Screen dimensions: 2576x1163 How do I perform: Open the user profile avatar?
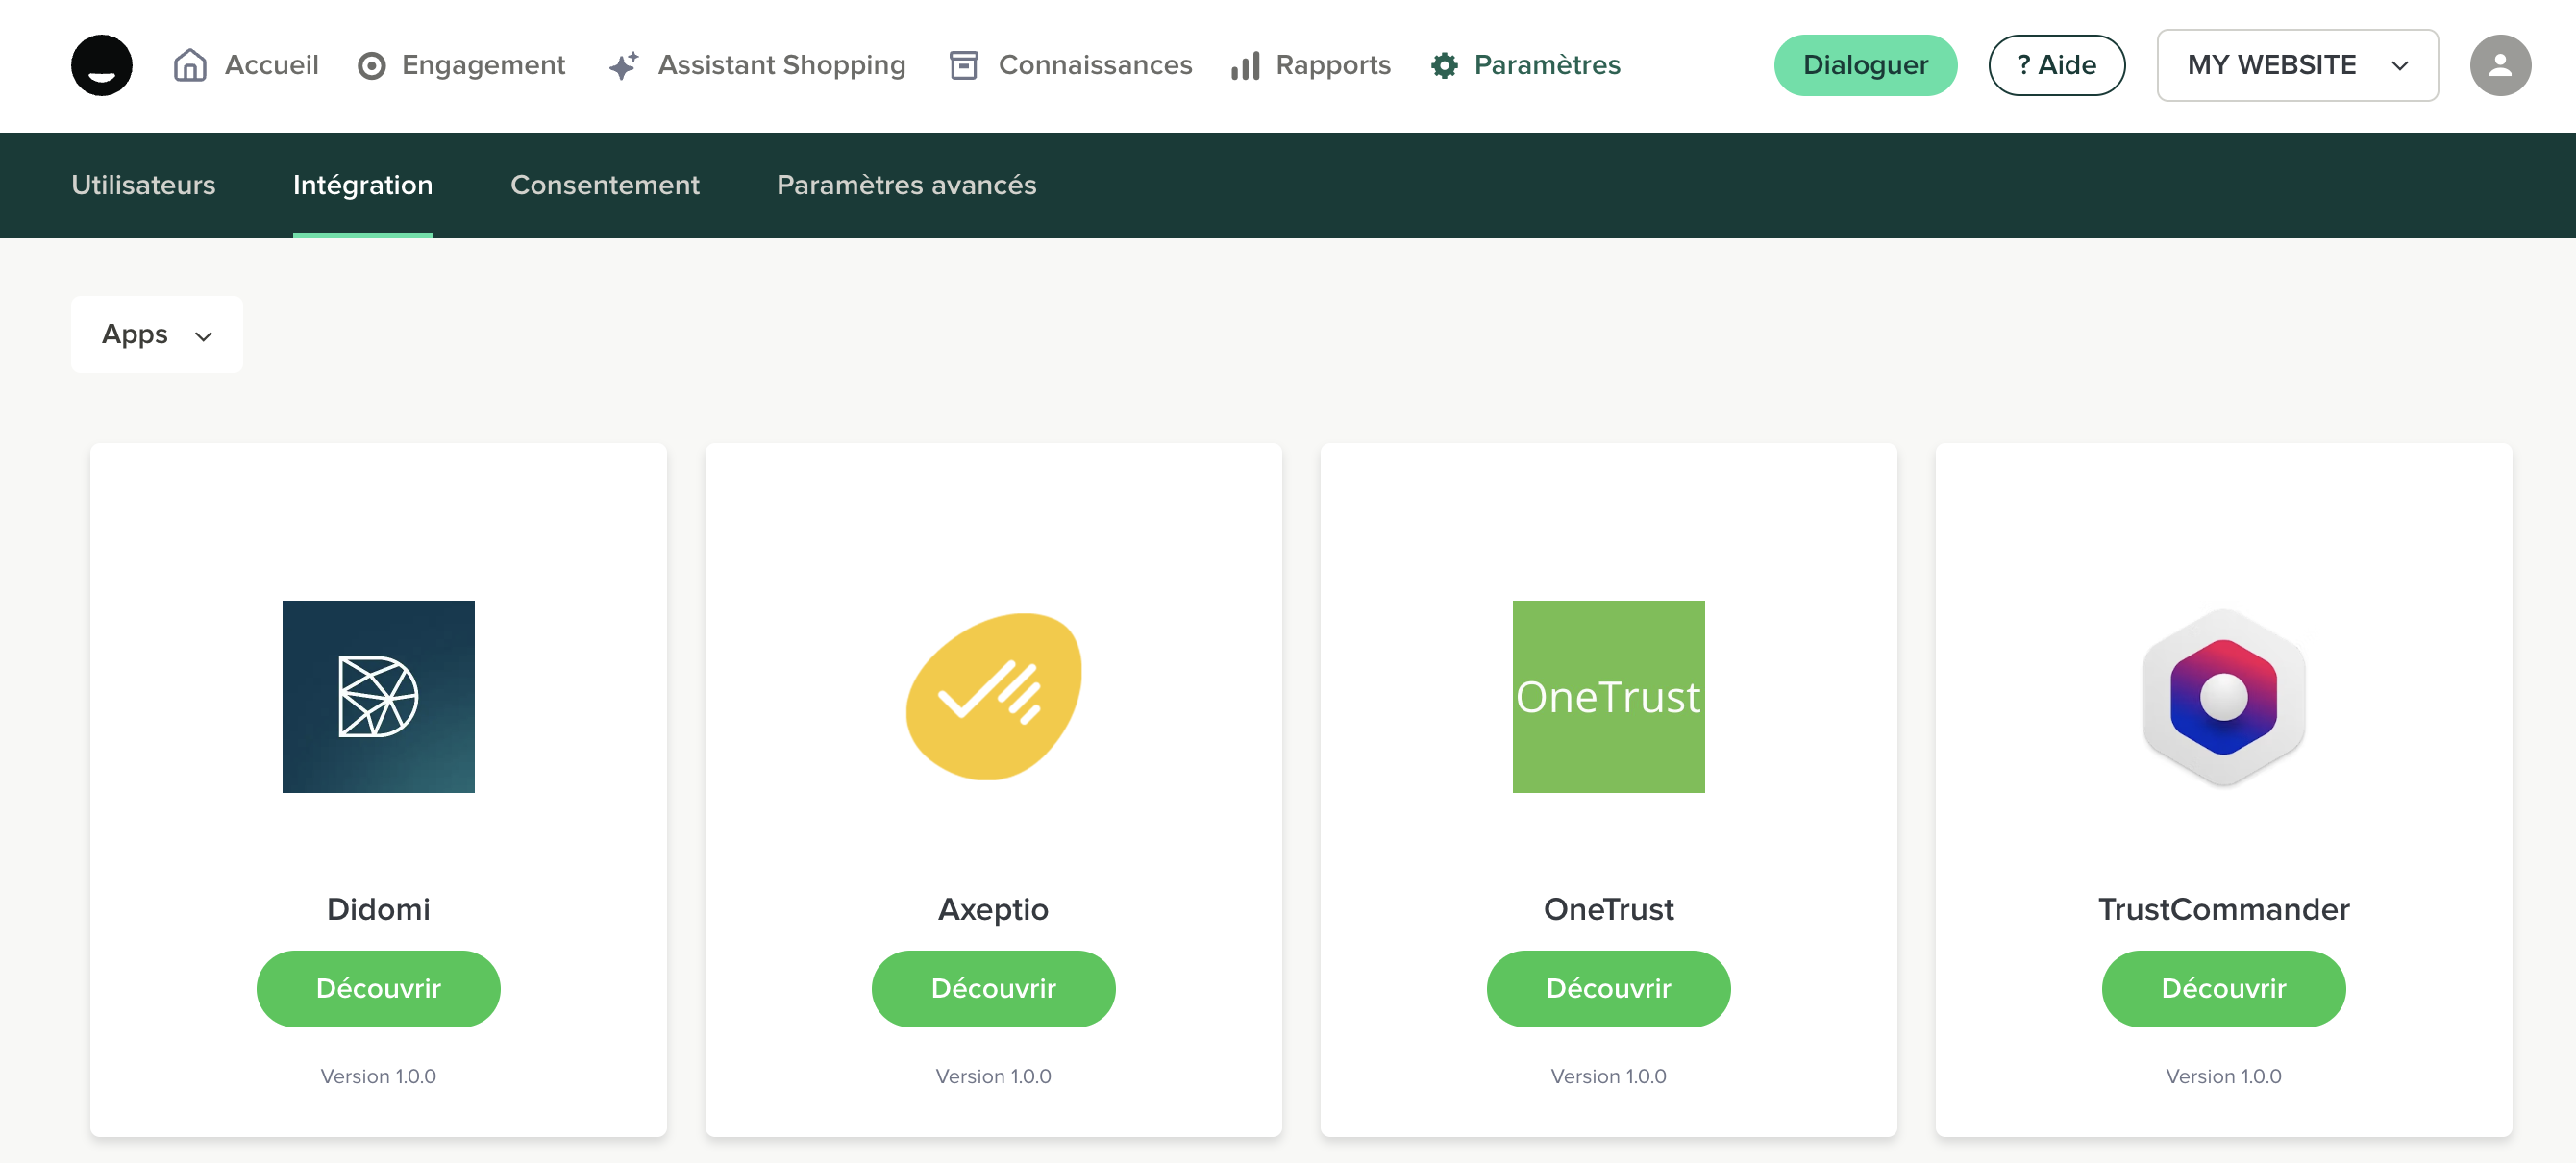coord(2499,65)
